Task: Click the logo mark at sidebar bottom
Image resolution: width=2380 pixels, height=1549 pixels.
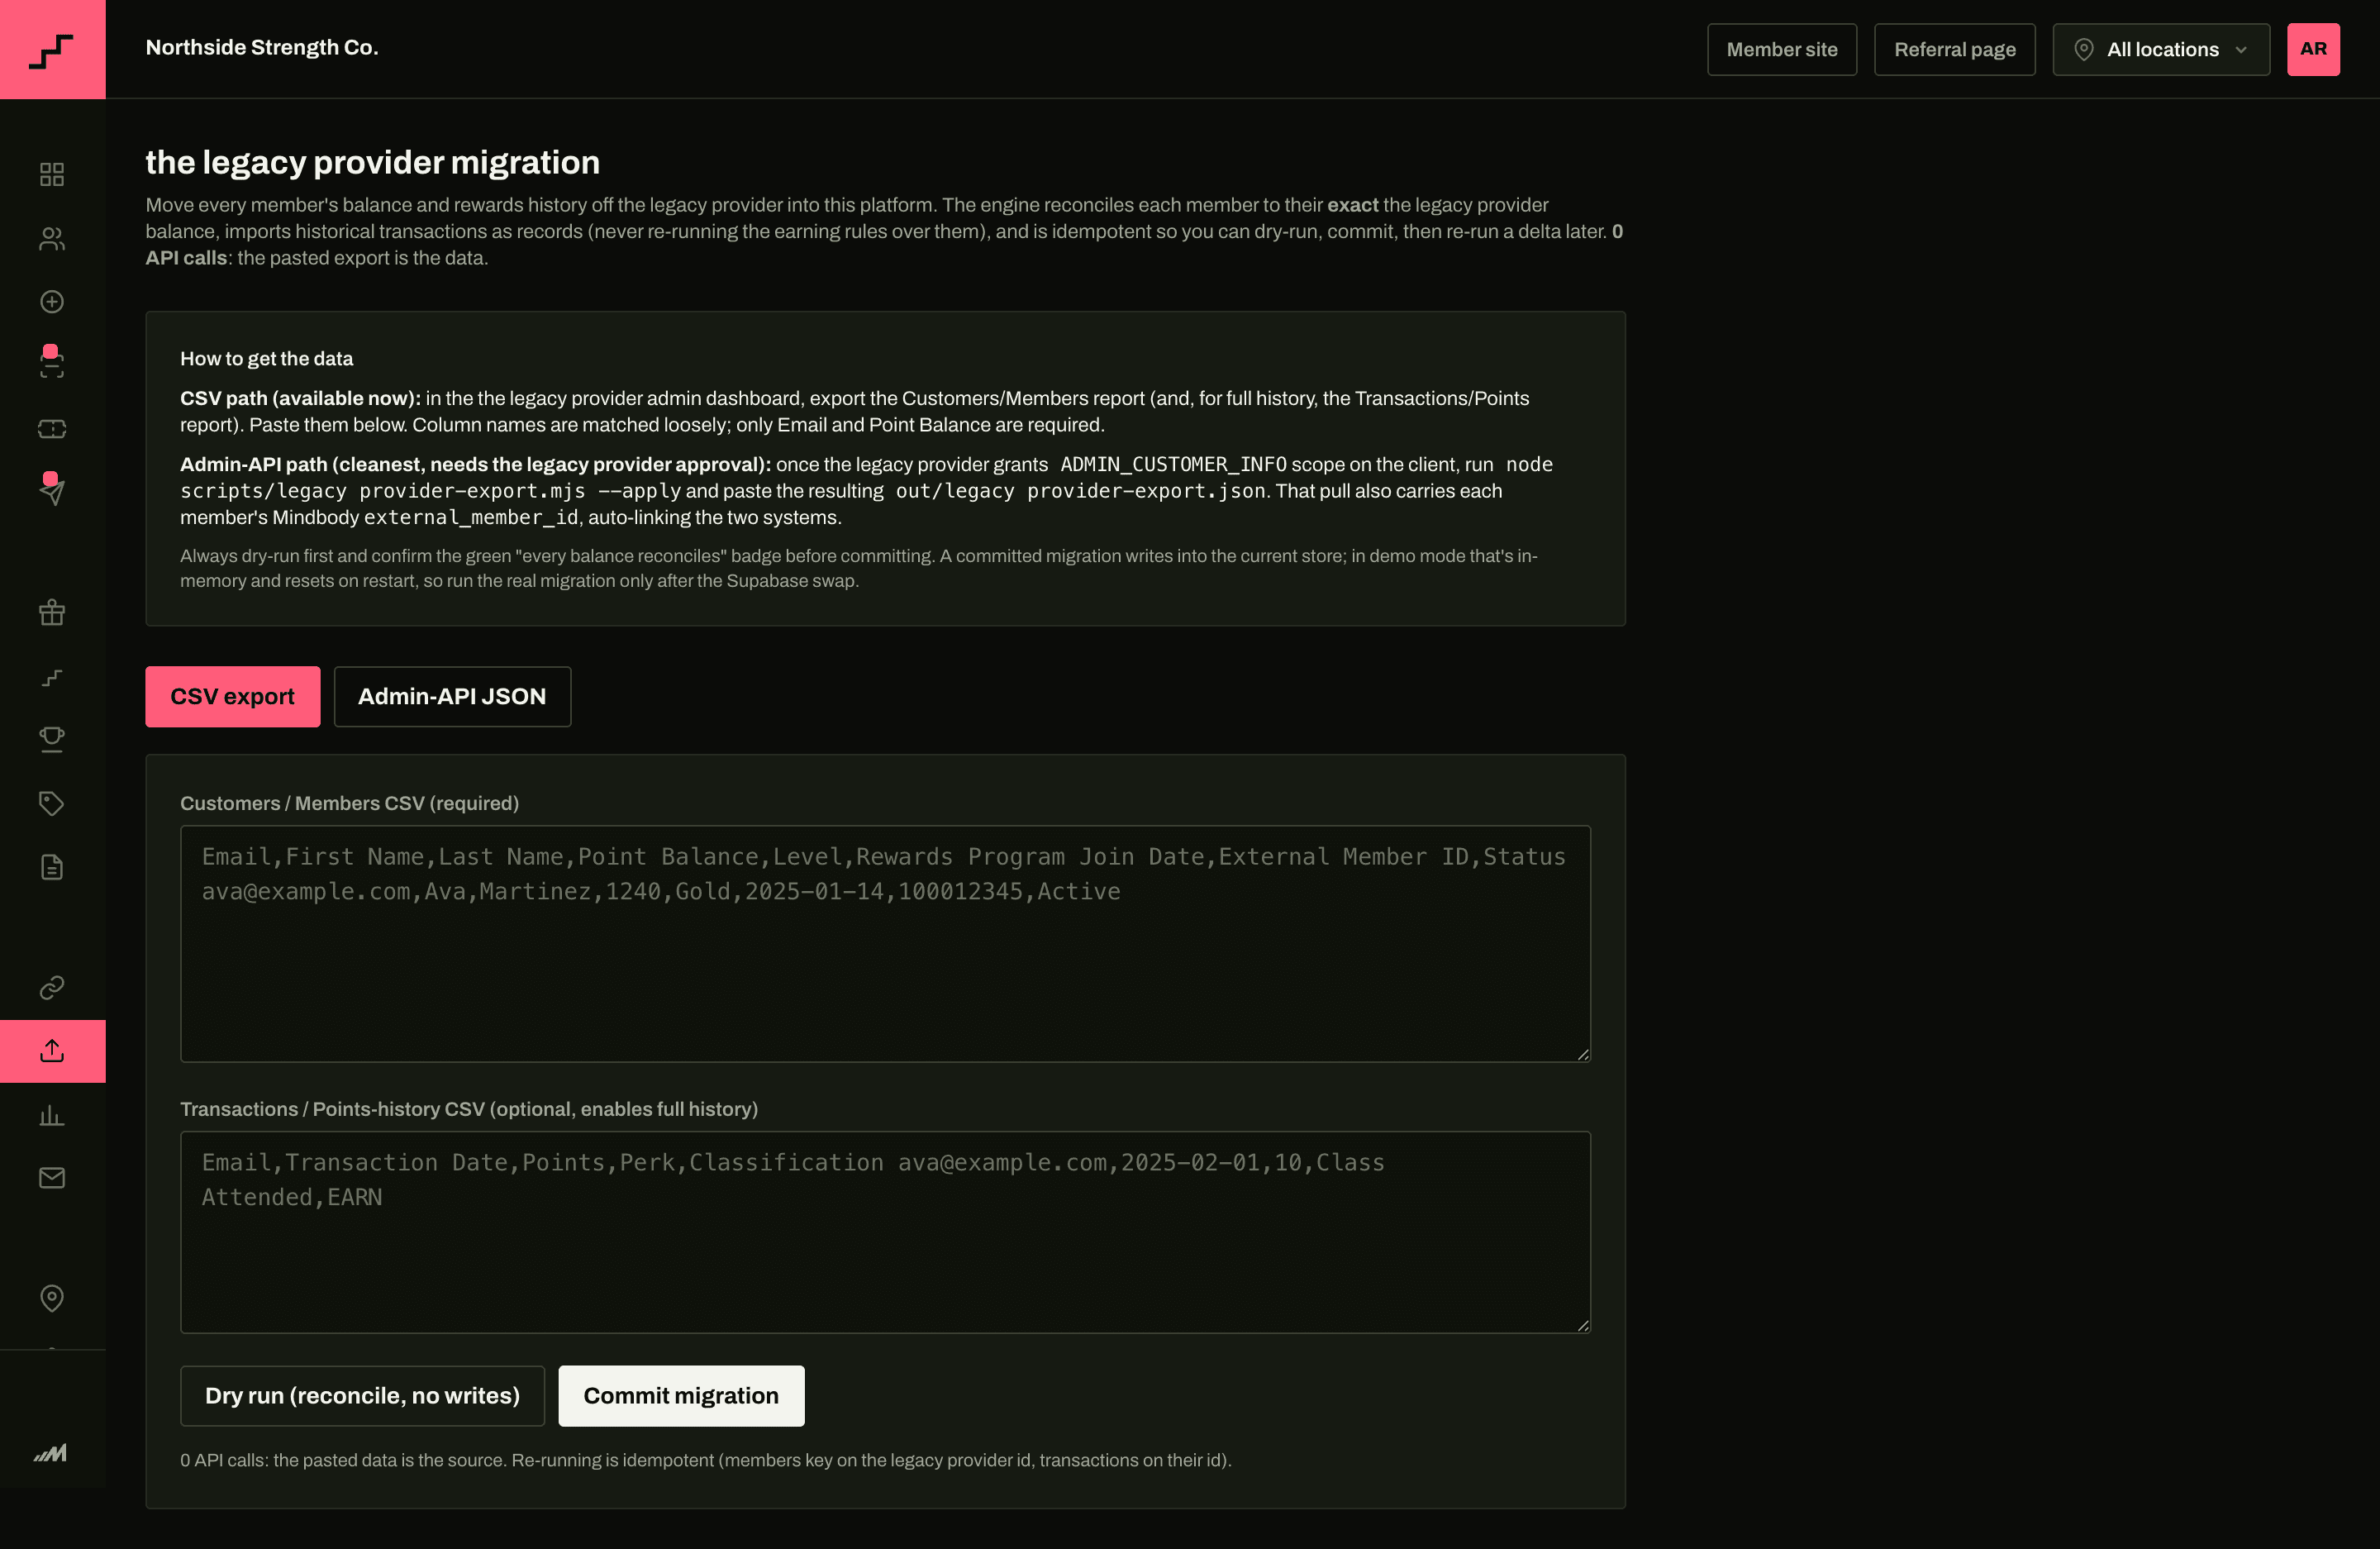Action: (52, 1452)
